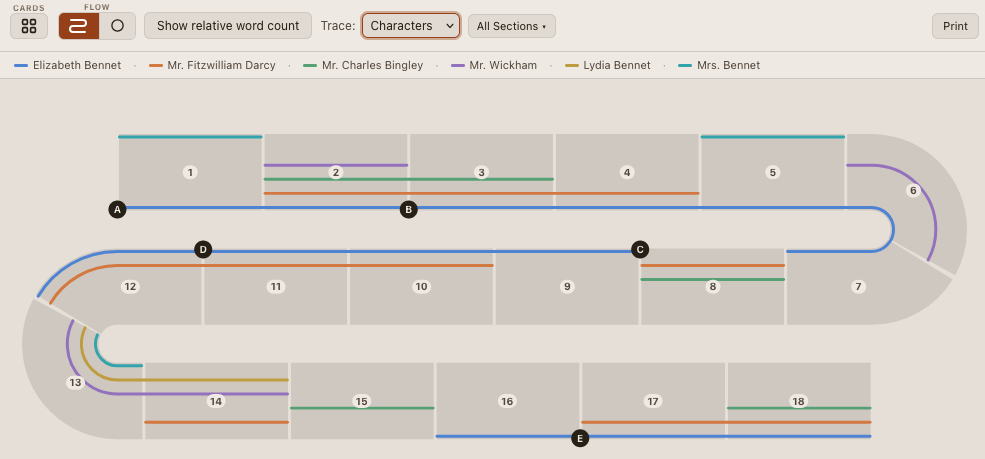Open scene 7 tile
Image resolution: width=985 pixels, height=459 pixels.
[858, 287]
